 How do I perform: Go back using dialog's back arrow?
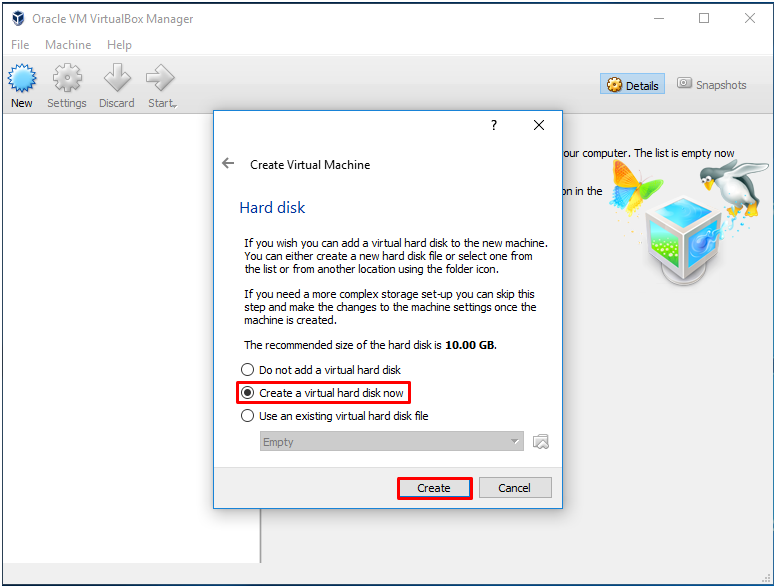click(228, 164)
